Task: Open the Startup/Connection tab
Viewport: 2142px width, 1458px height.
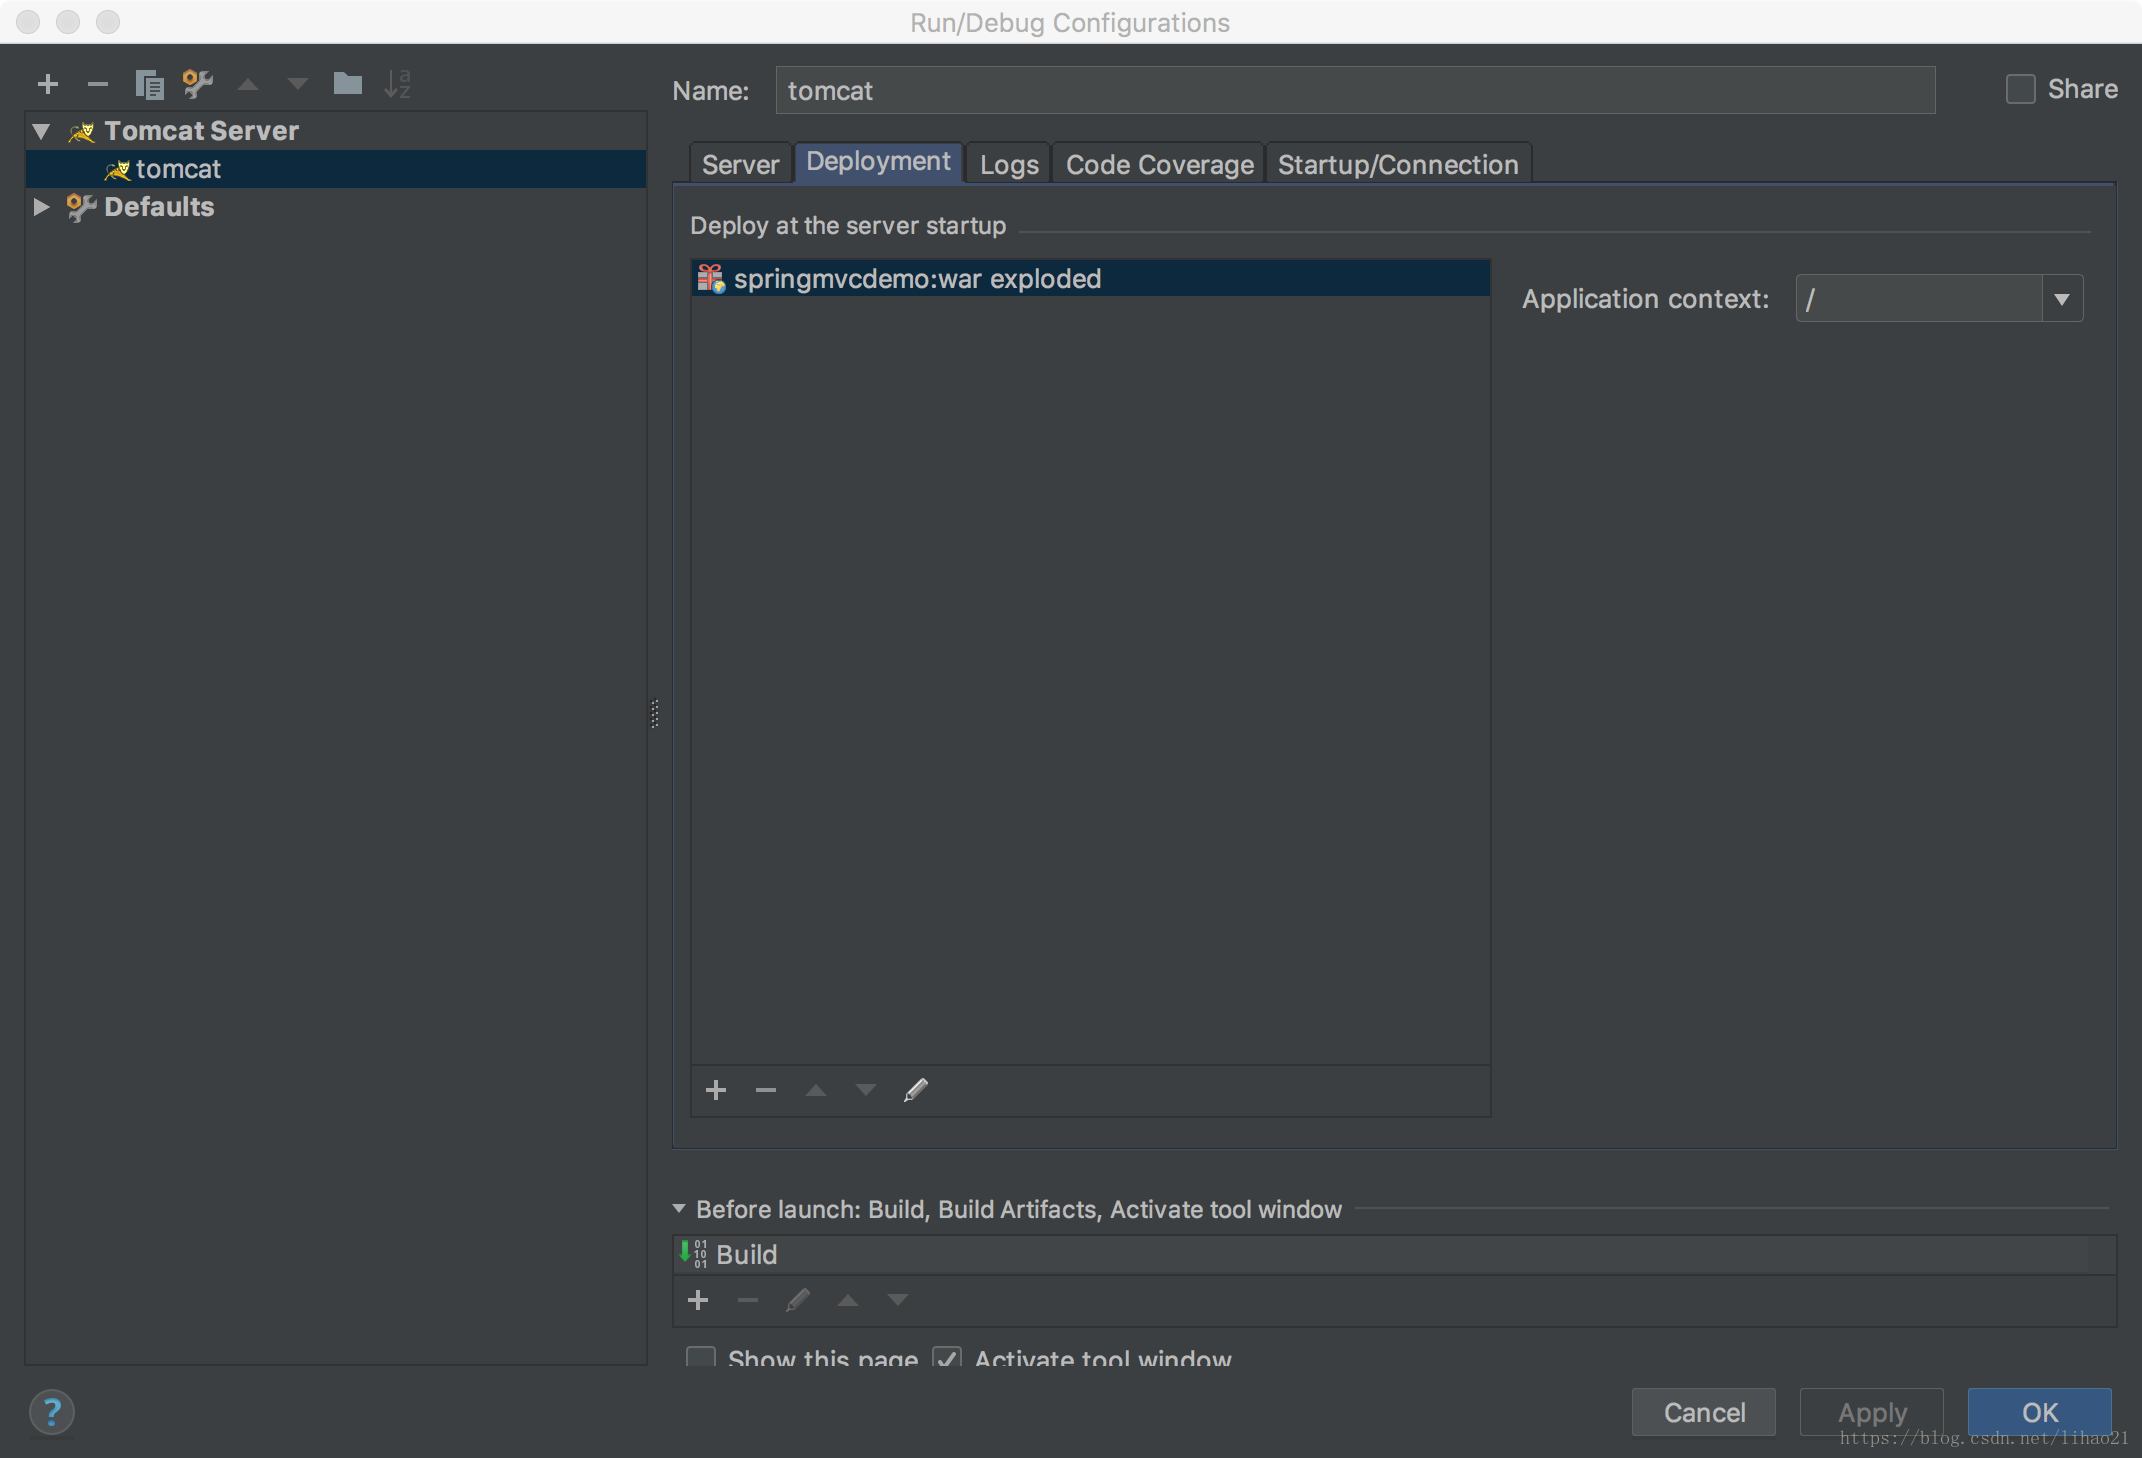Action: [1397, 164]
